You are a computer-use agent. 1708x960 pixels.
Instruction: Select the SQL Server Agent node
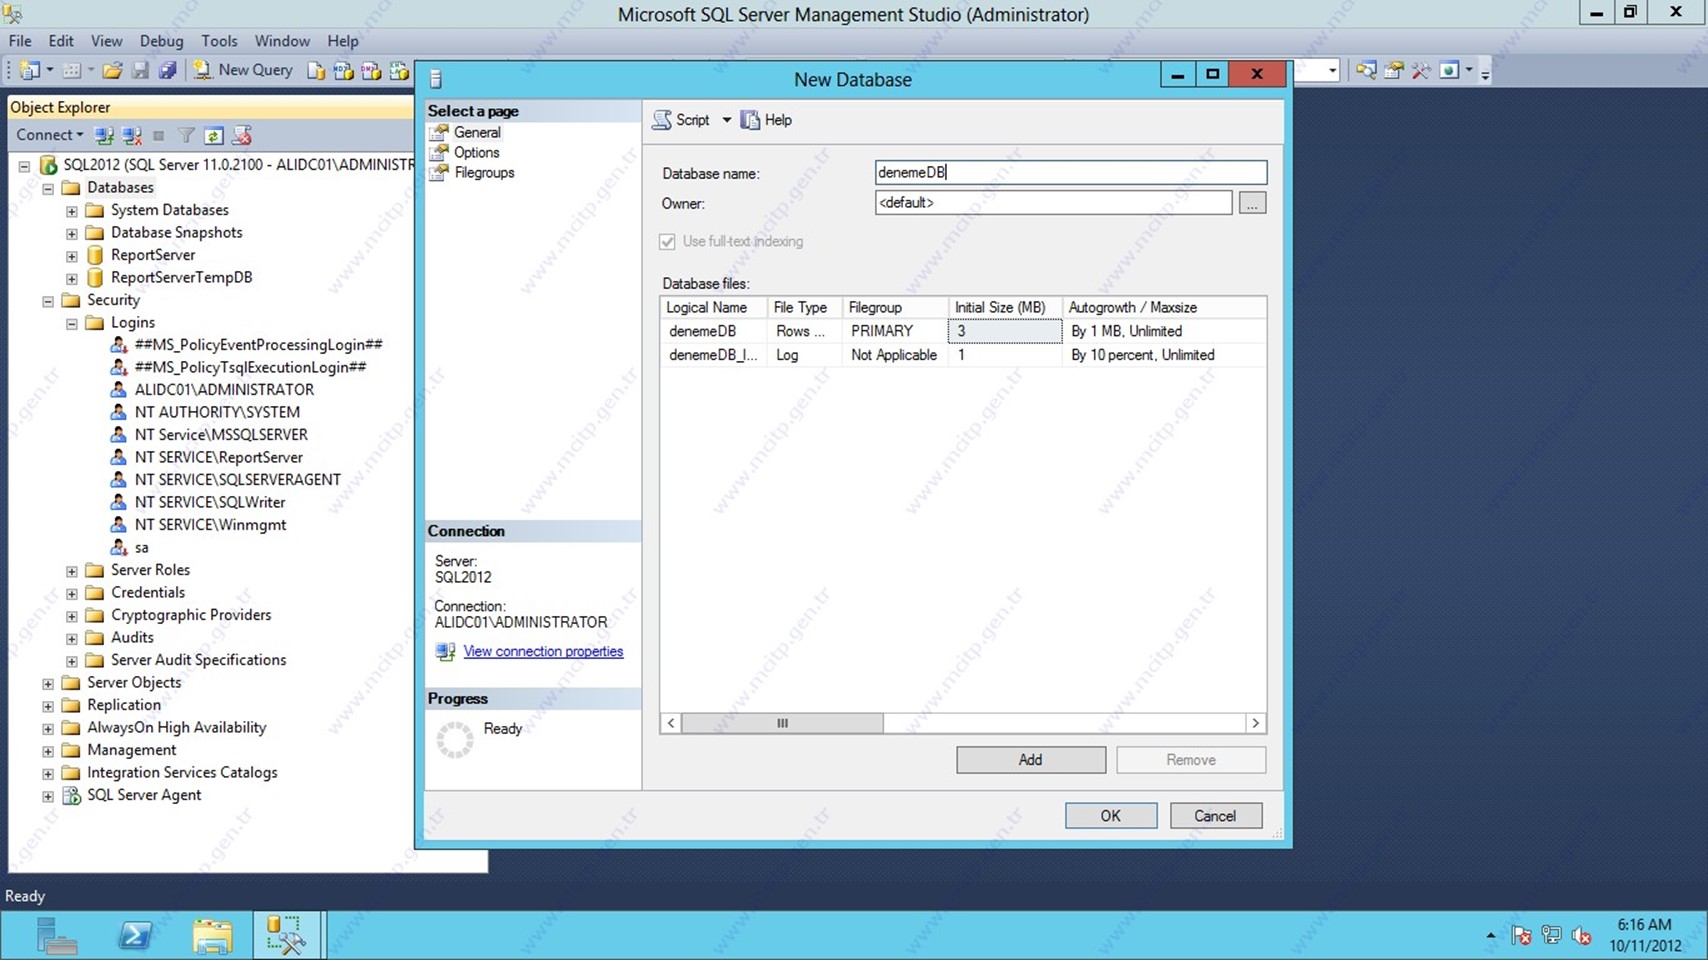point(144,795)
